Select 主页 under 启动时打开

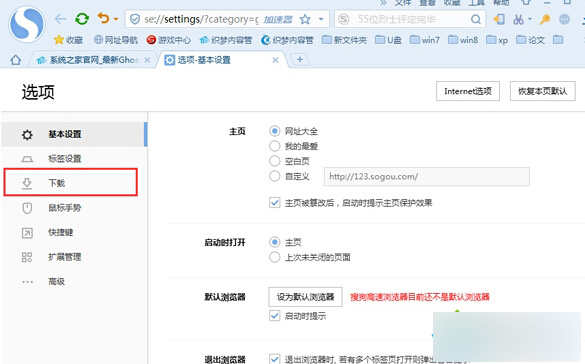[275, 242]
